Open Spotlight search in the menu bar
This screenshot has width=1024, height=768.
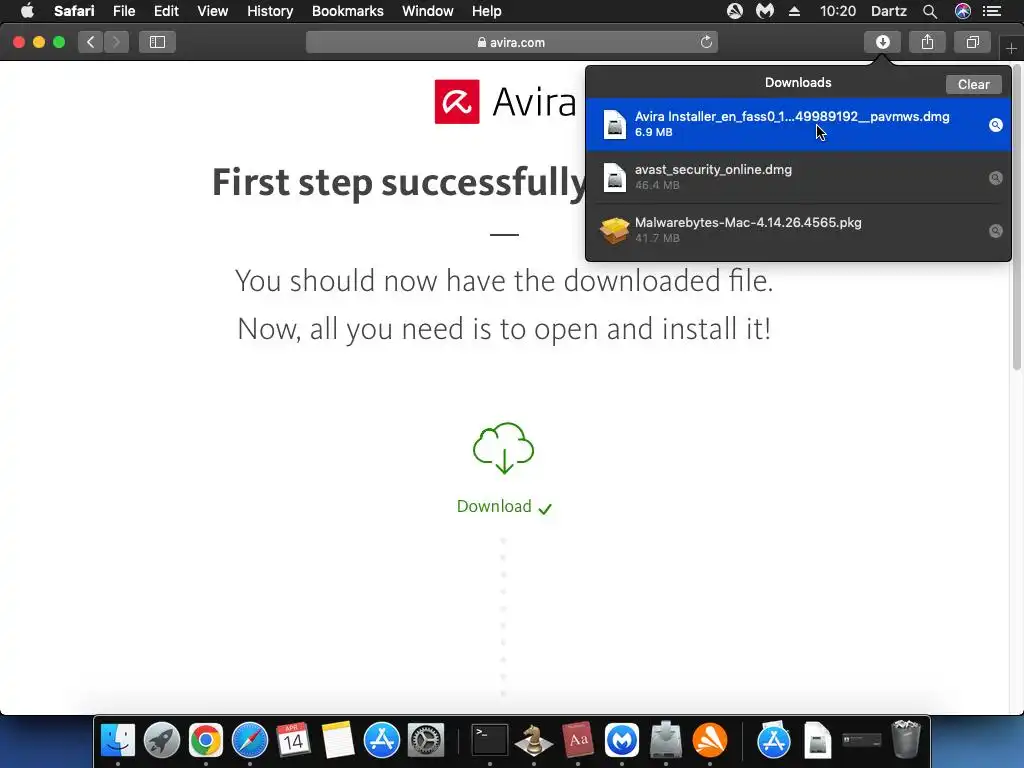[930, 11]
